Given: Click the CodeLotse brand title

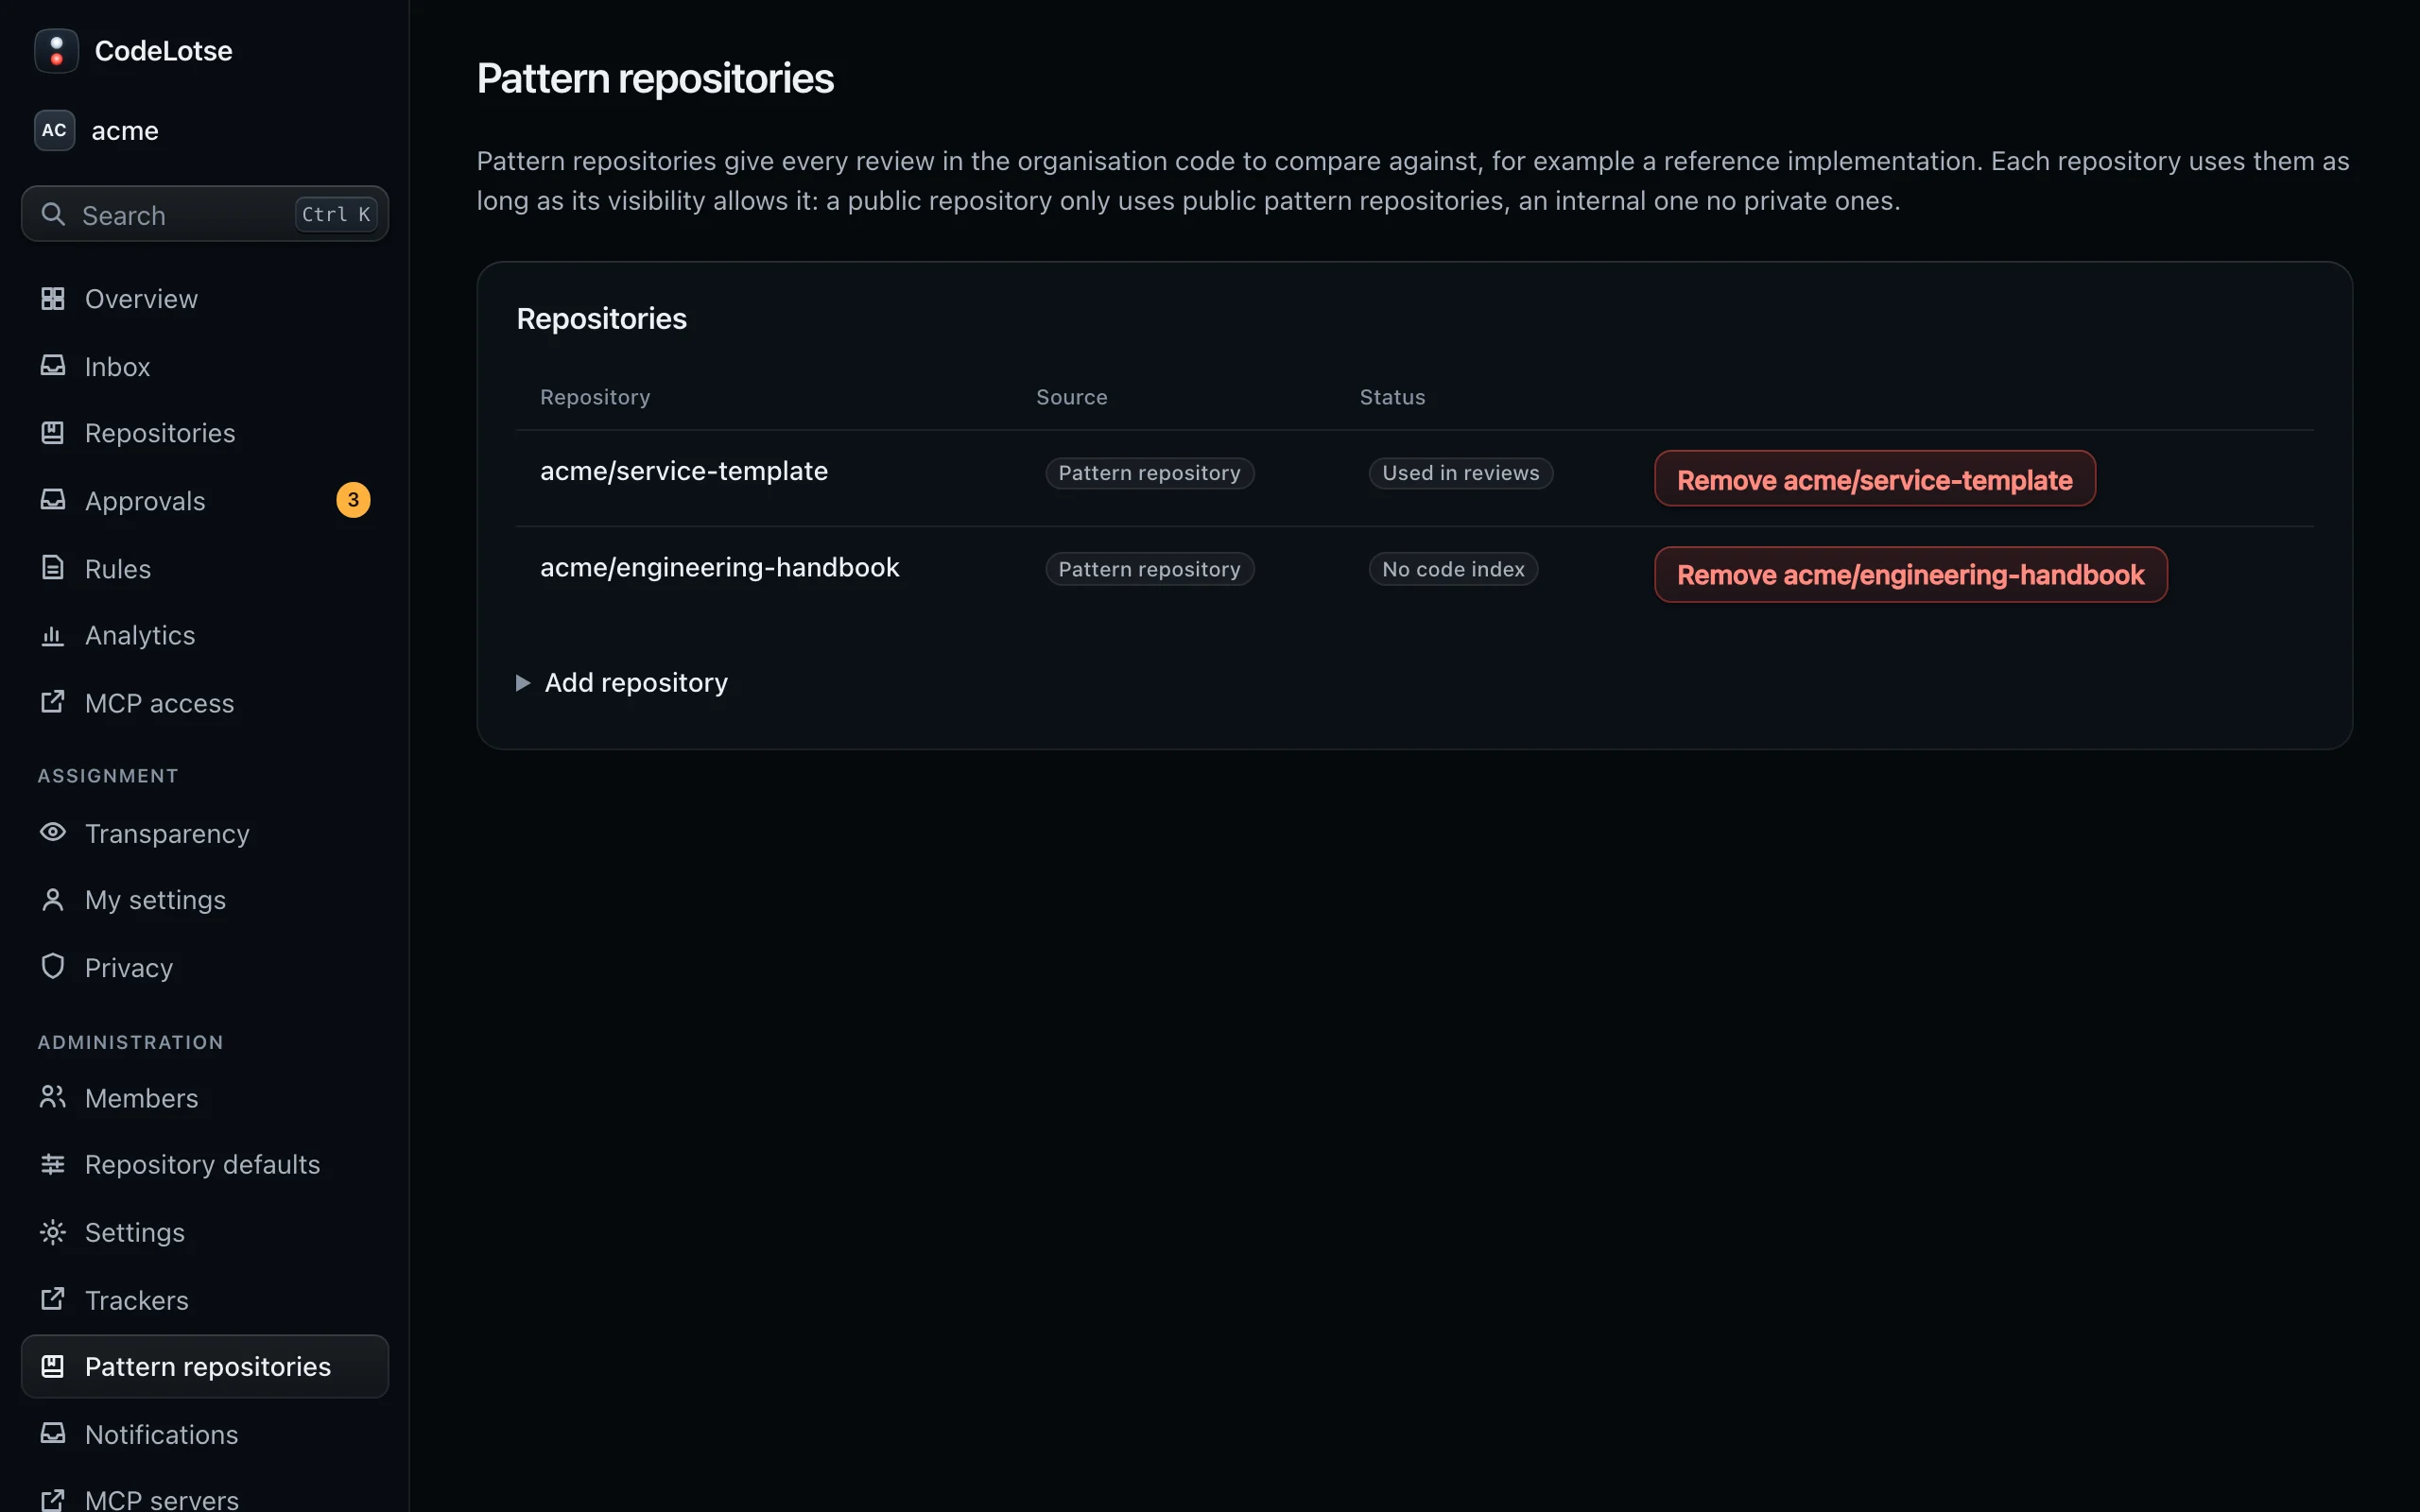Looking at the screenshot, I should pos(163,51).
